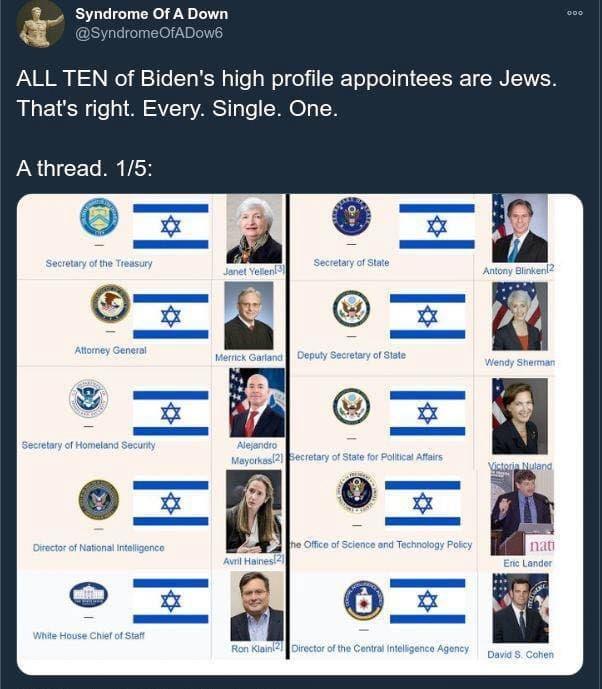This screenshot has height=689, width=602.
Task: Select the Homeland Security department seal
Action: pyautogui.click(x=89, y=399)
